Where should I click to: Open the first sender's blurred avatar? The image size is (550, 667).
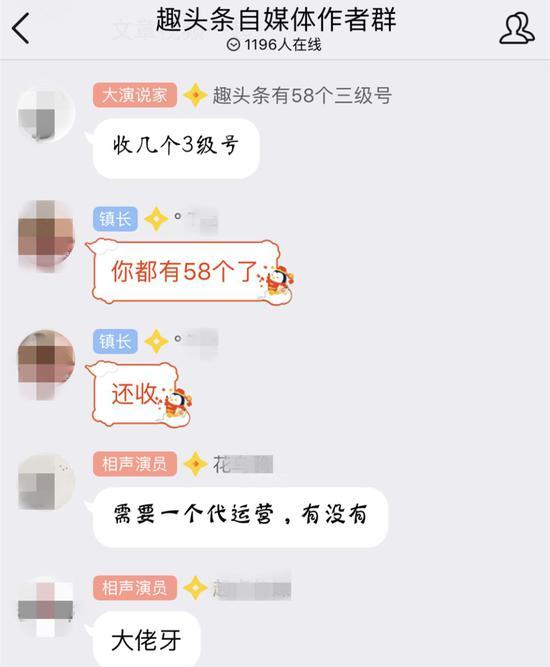[x=46, y=114]
